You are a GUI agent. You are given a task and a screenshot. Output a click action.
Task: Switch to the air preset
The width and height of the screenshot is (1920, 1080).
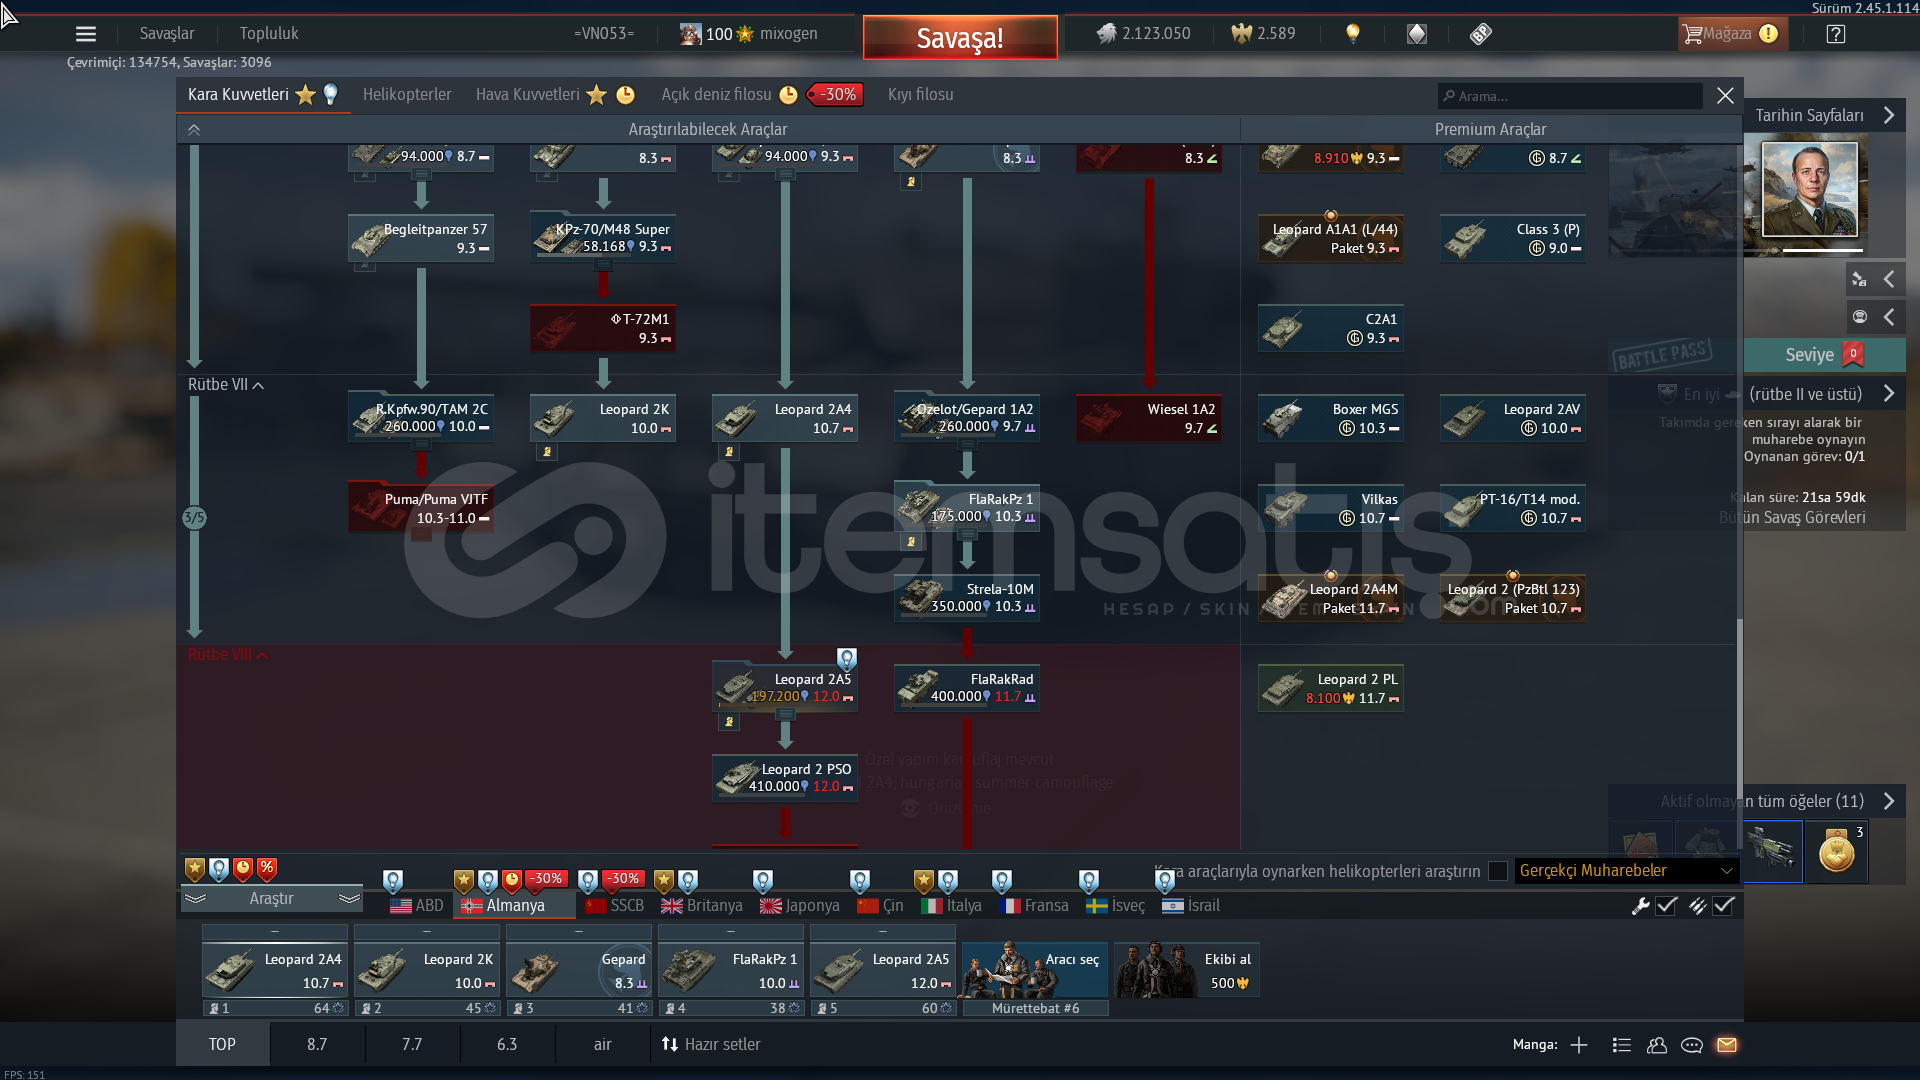602,1045
